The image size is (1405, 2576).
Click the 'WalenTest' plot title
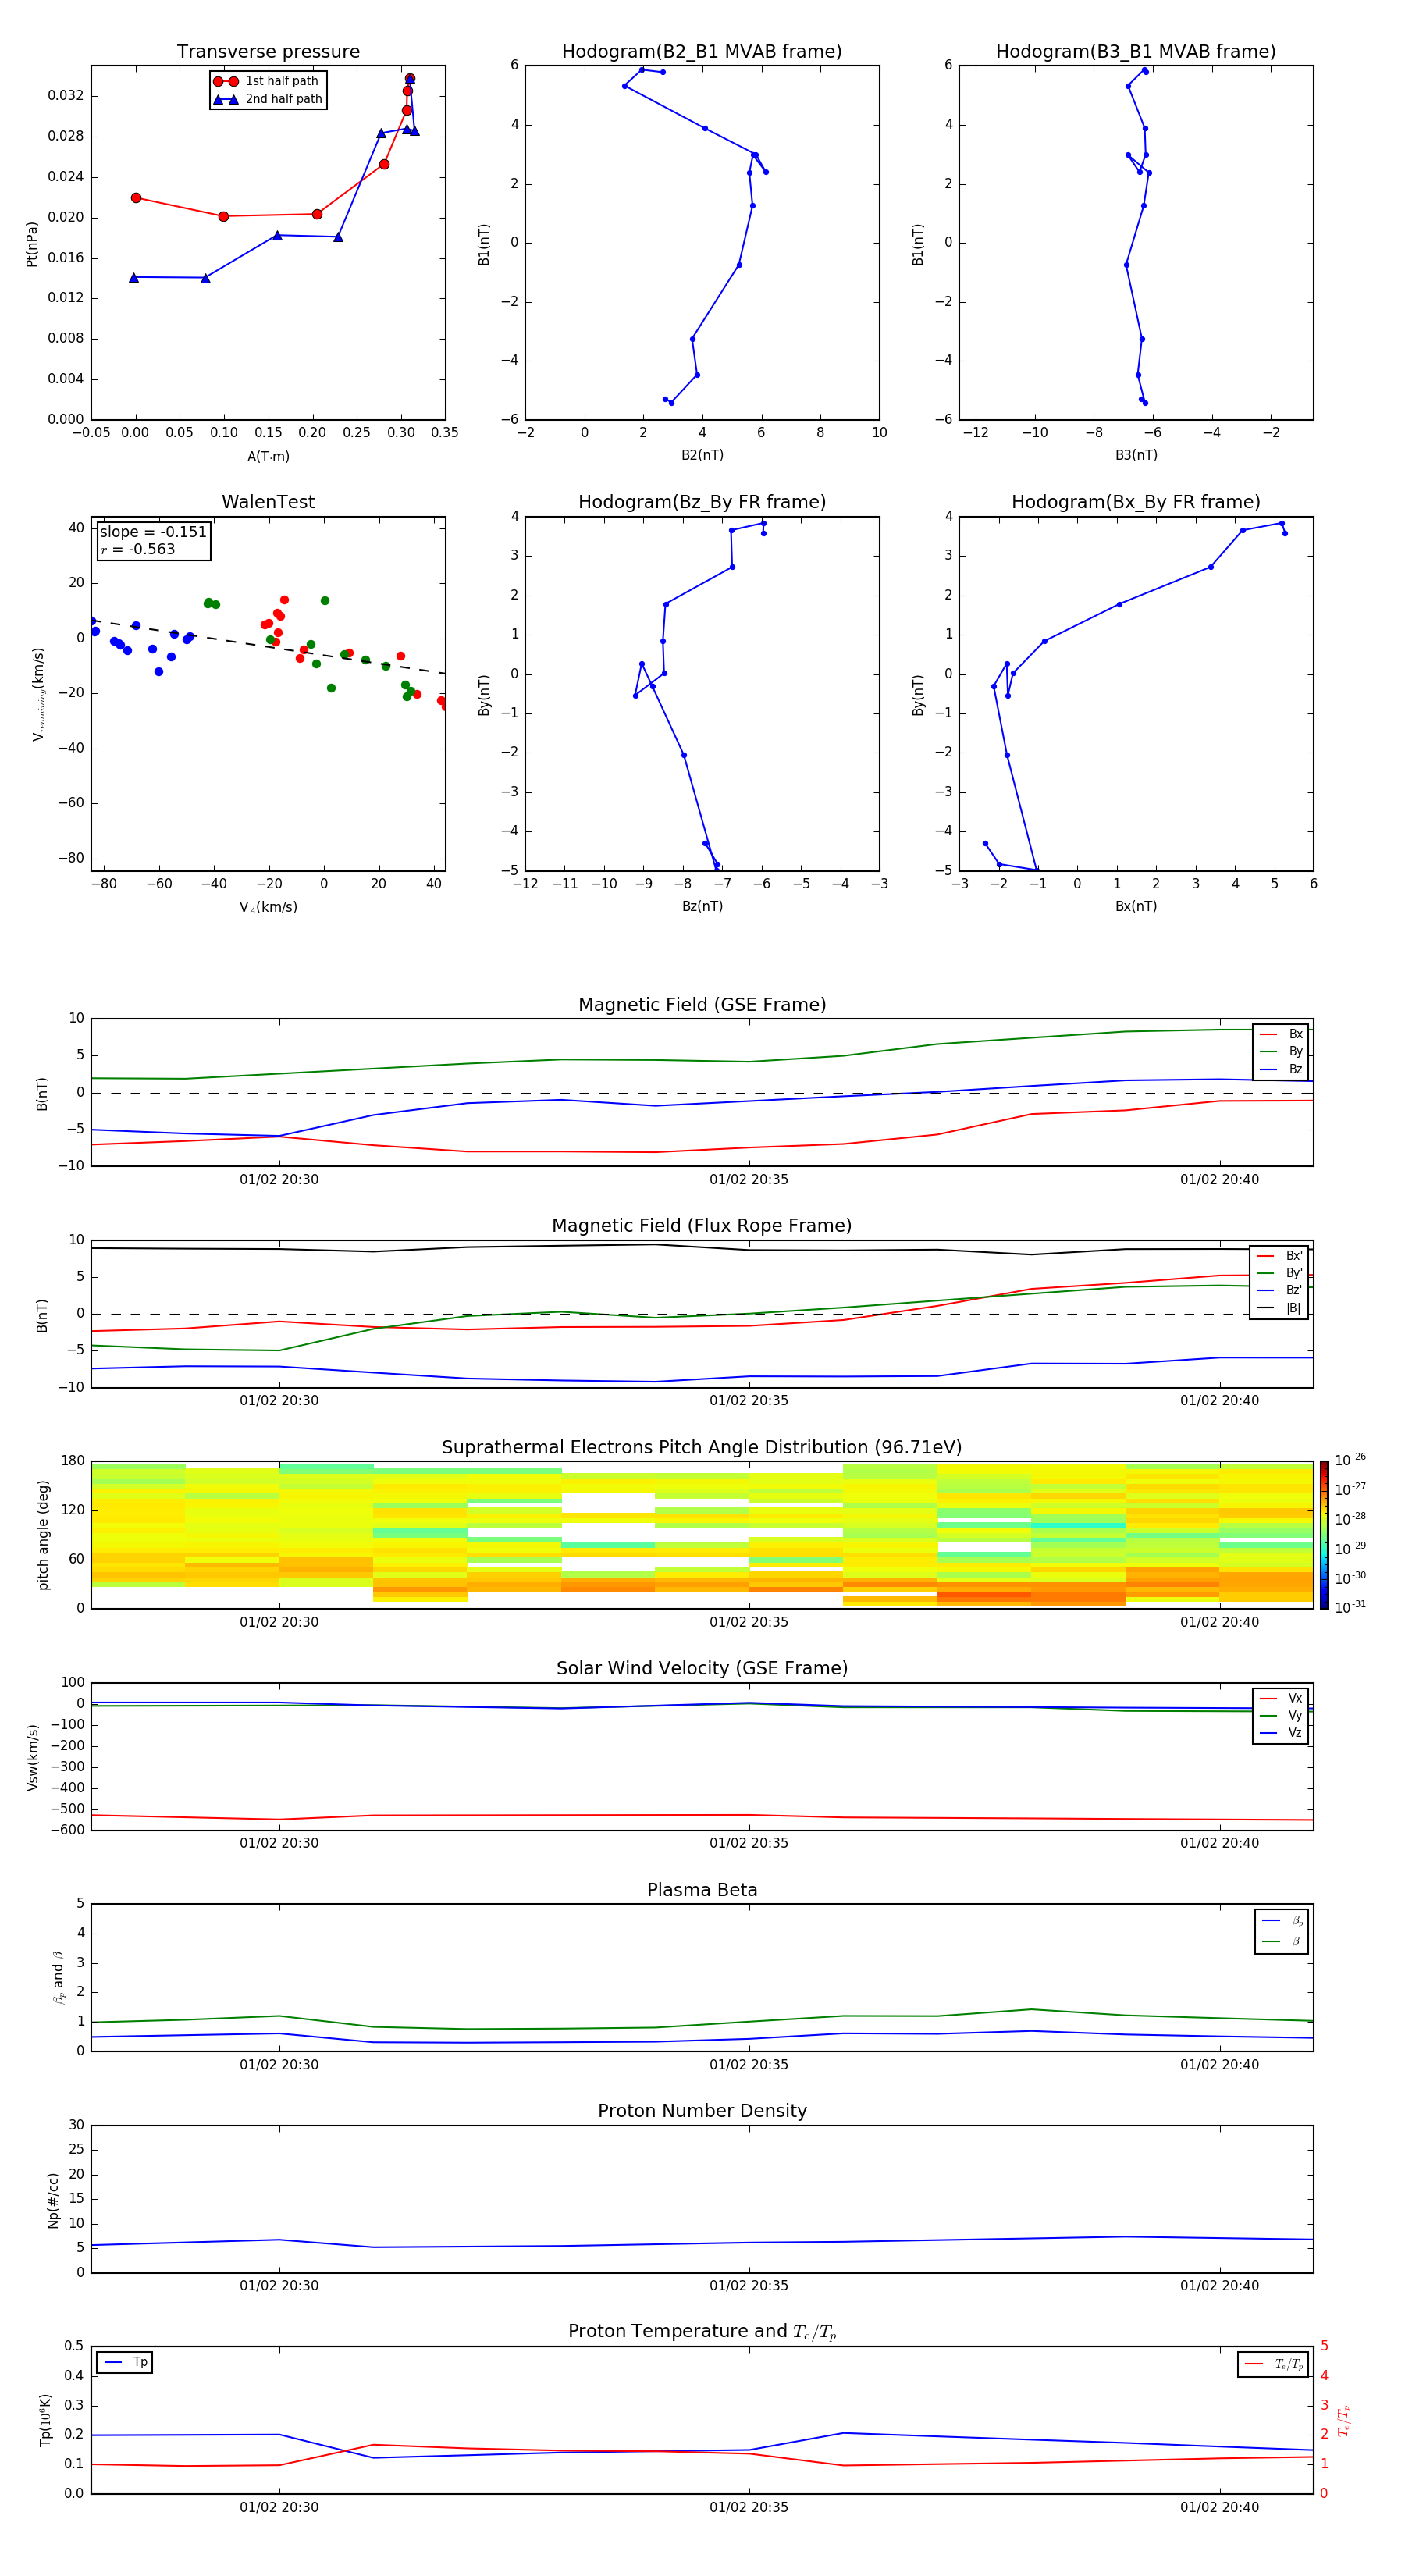coord(268,502)
